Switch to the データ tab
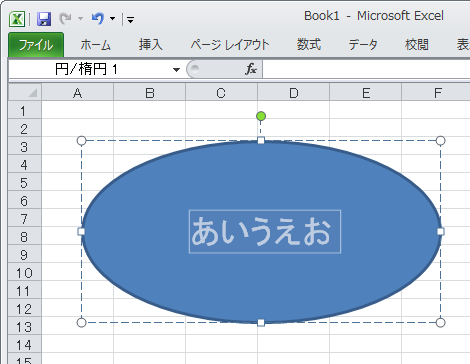Viewport: 470px width, 364px height. [x=363, y=45]
